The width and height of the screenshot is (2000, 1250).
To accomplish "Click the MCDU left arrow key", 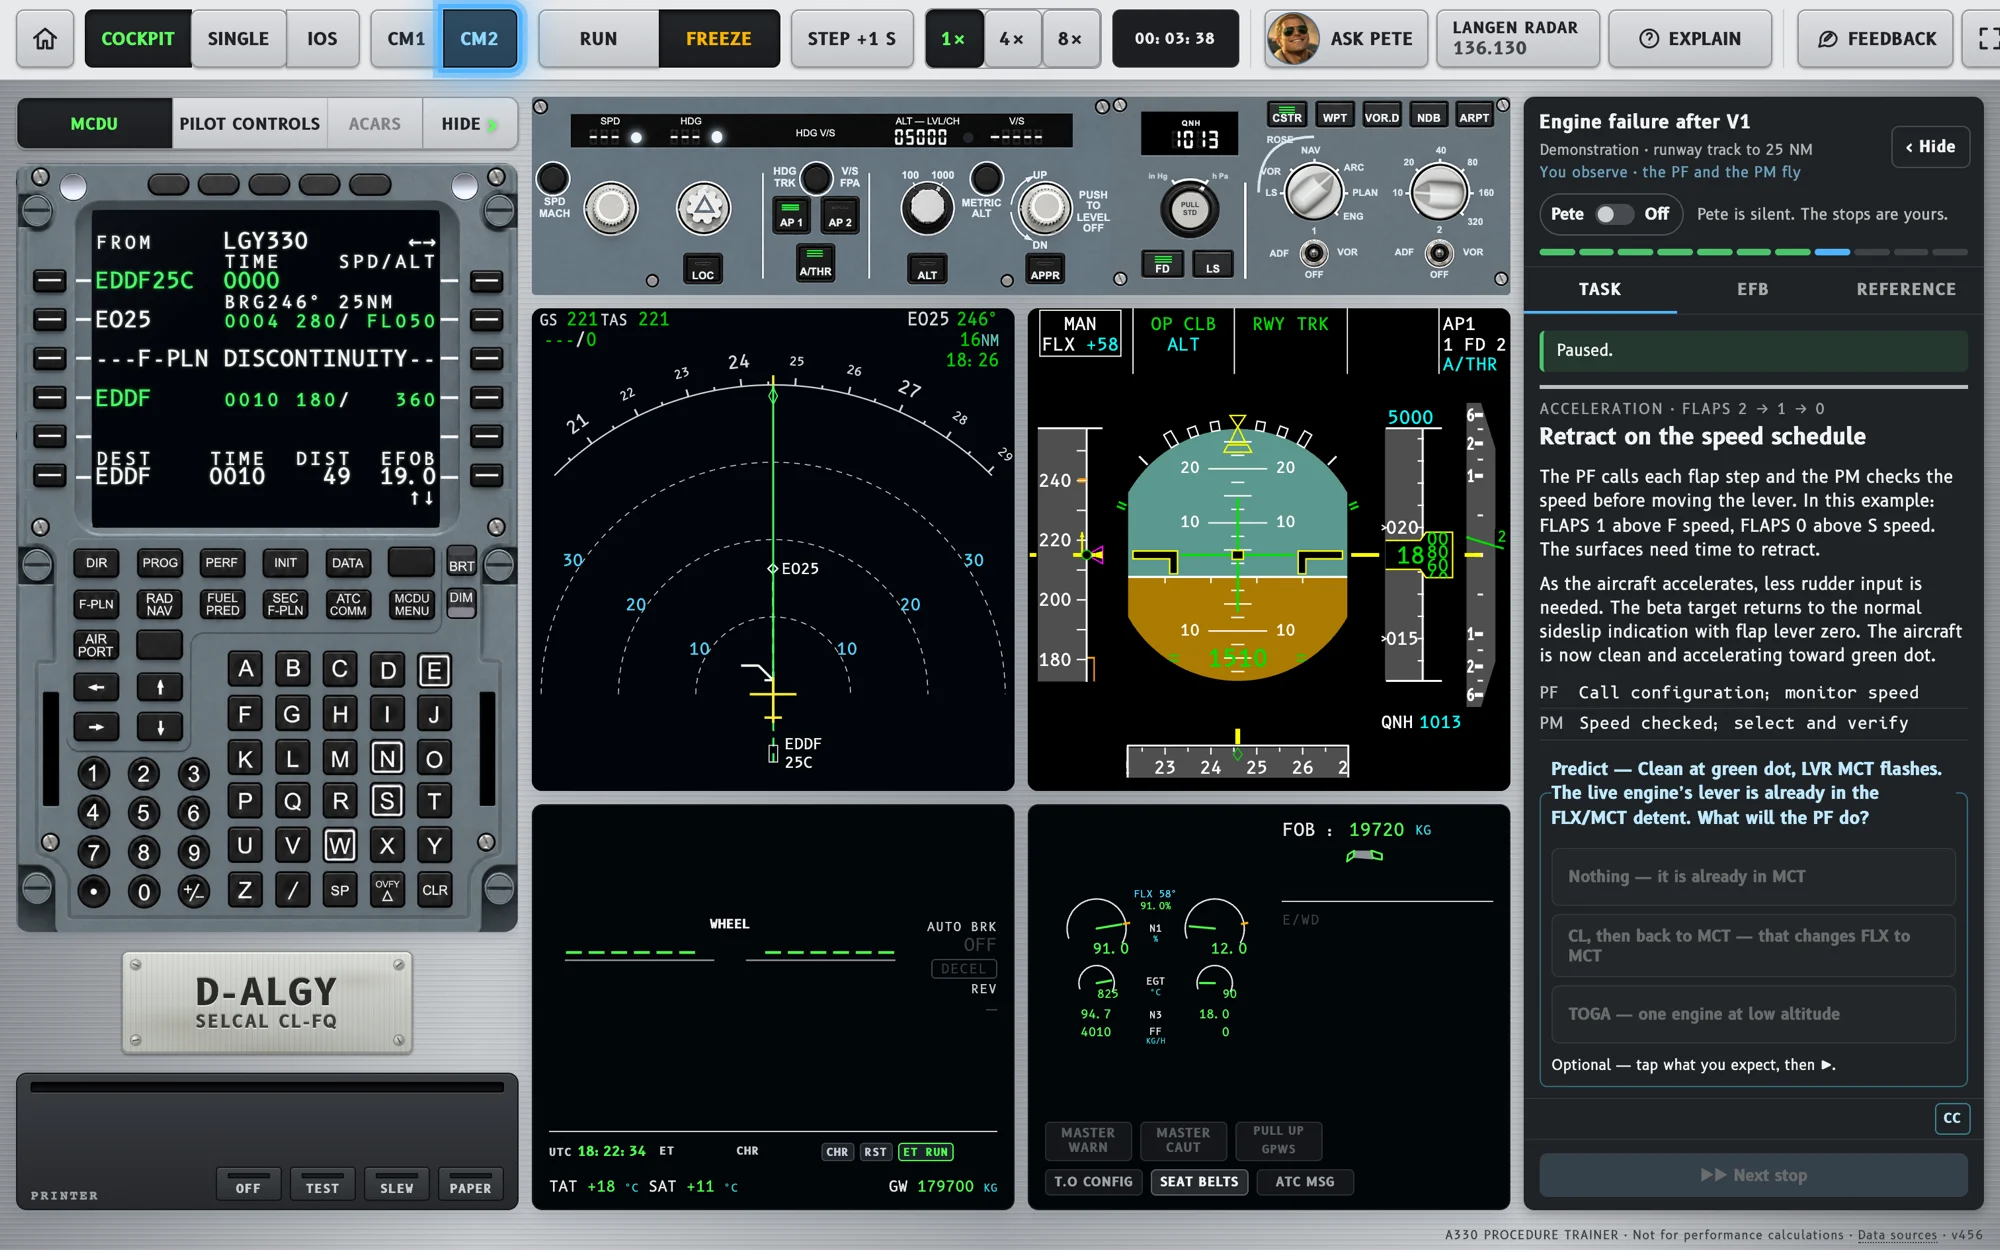I will pos(96,687).
